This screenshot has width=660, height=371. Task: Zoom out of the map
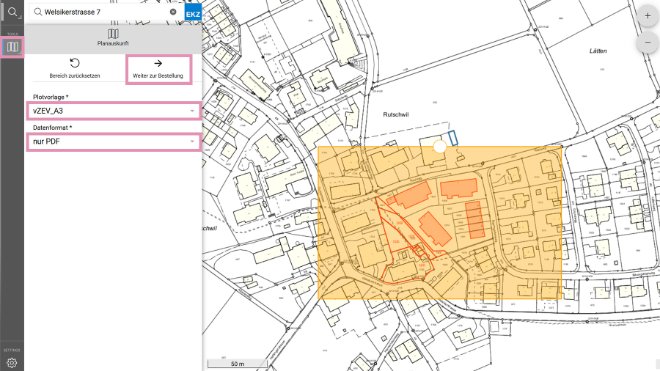647,43
